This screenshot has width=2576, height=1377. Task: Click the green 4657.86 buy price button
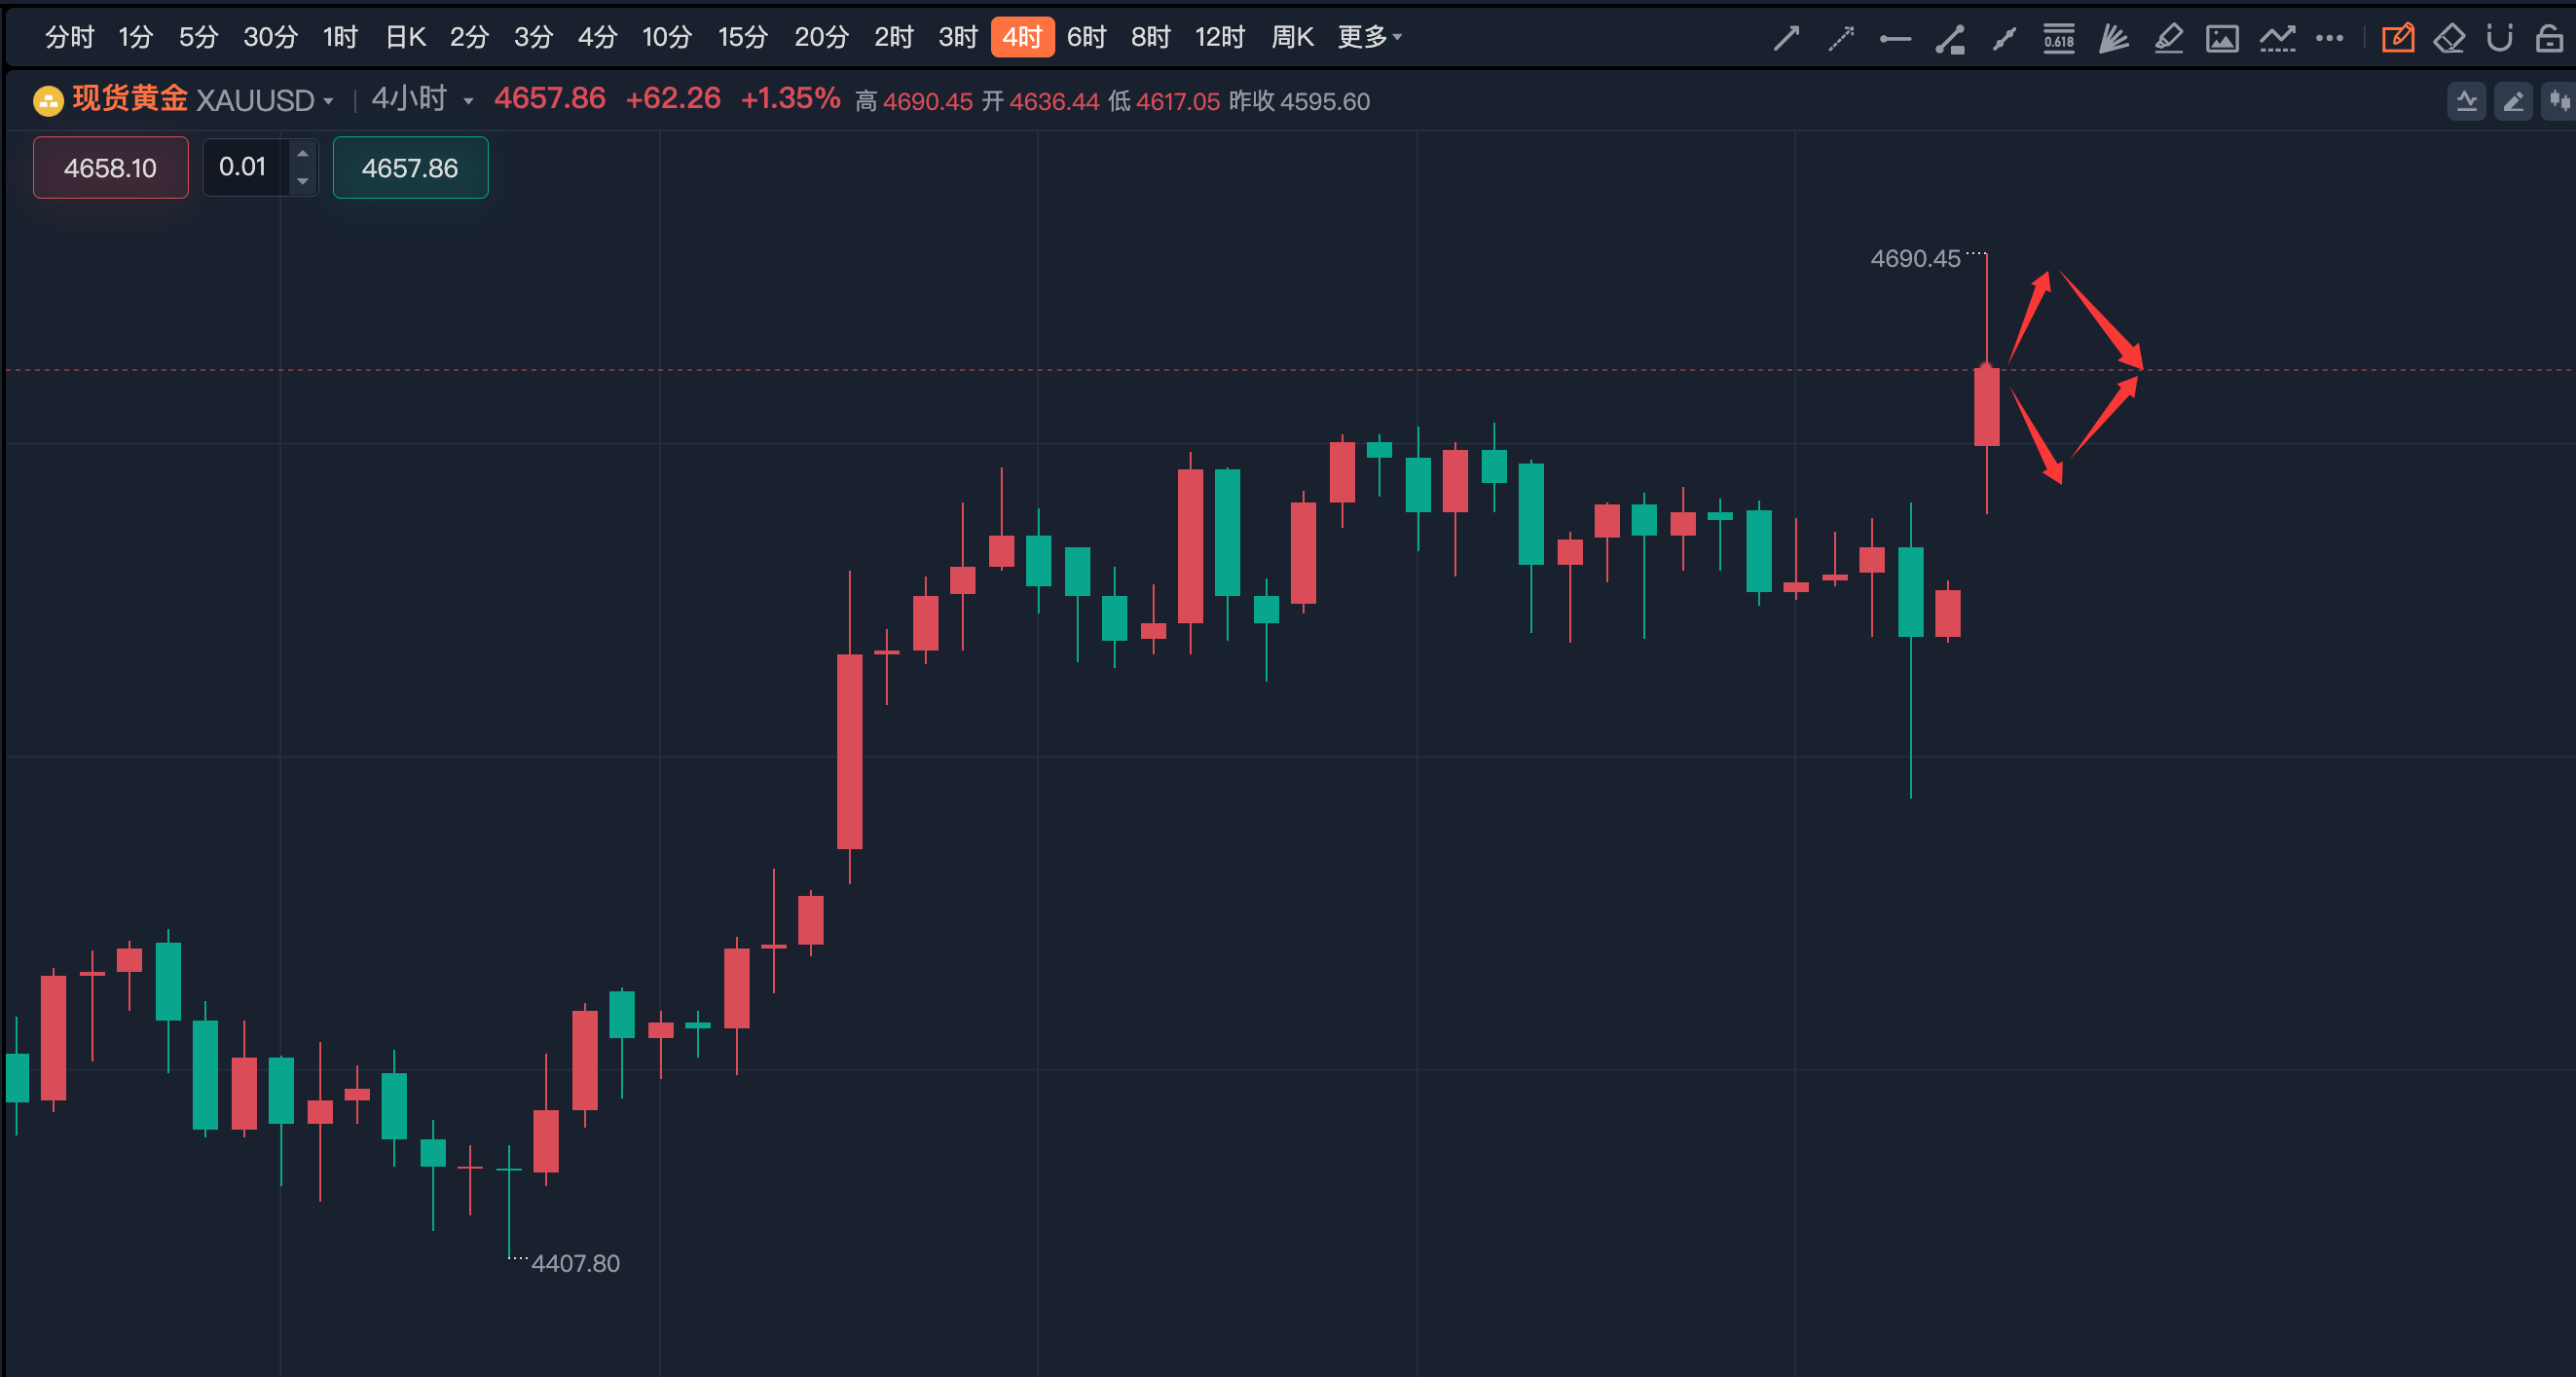click(410, 168)
